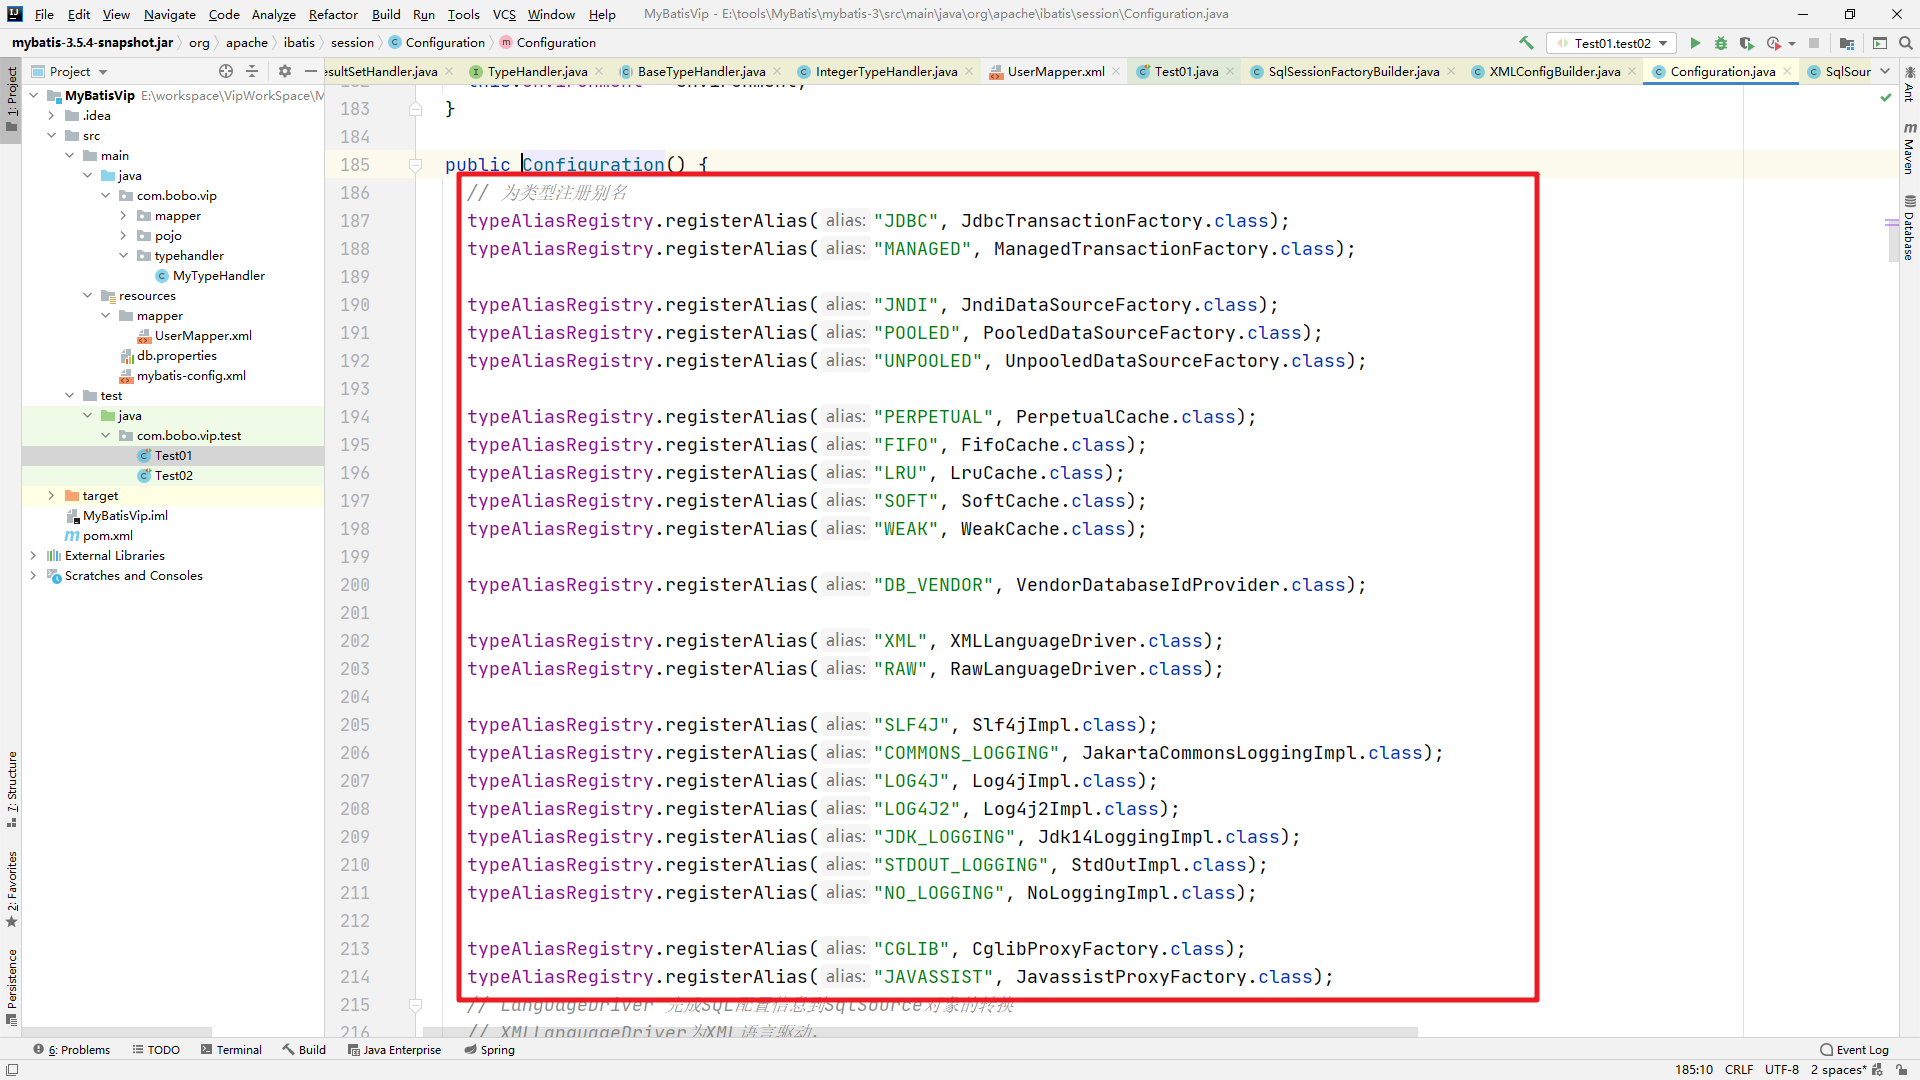Click the Build project hammer icon
Screen dimensions: 1920x1080
1526,43
